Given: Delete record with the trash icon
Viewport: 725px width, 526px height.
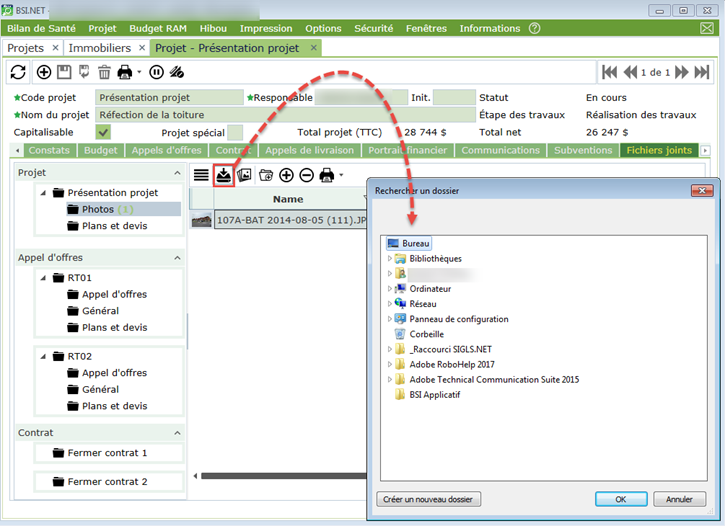Looking at the screenshot, I should click(104, 72).
